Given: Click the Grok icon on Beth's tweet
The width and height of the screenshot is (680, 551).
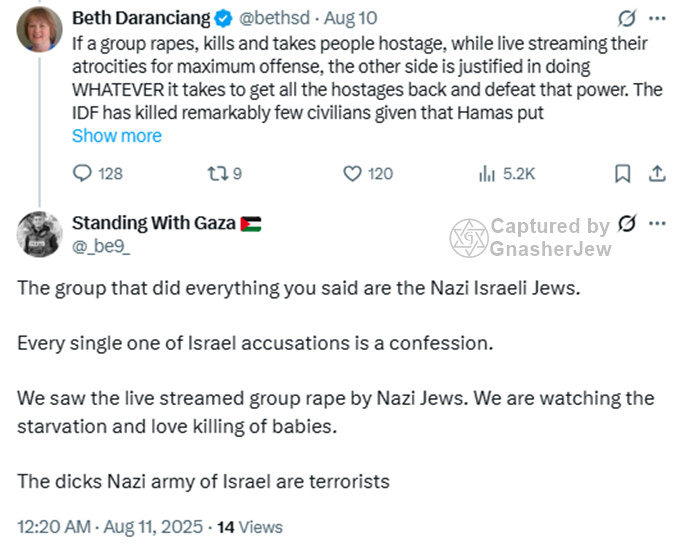Looking at the screenshot, I should pyautogui.click(x=627, y=18).
